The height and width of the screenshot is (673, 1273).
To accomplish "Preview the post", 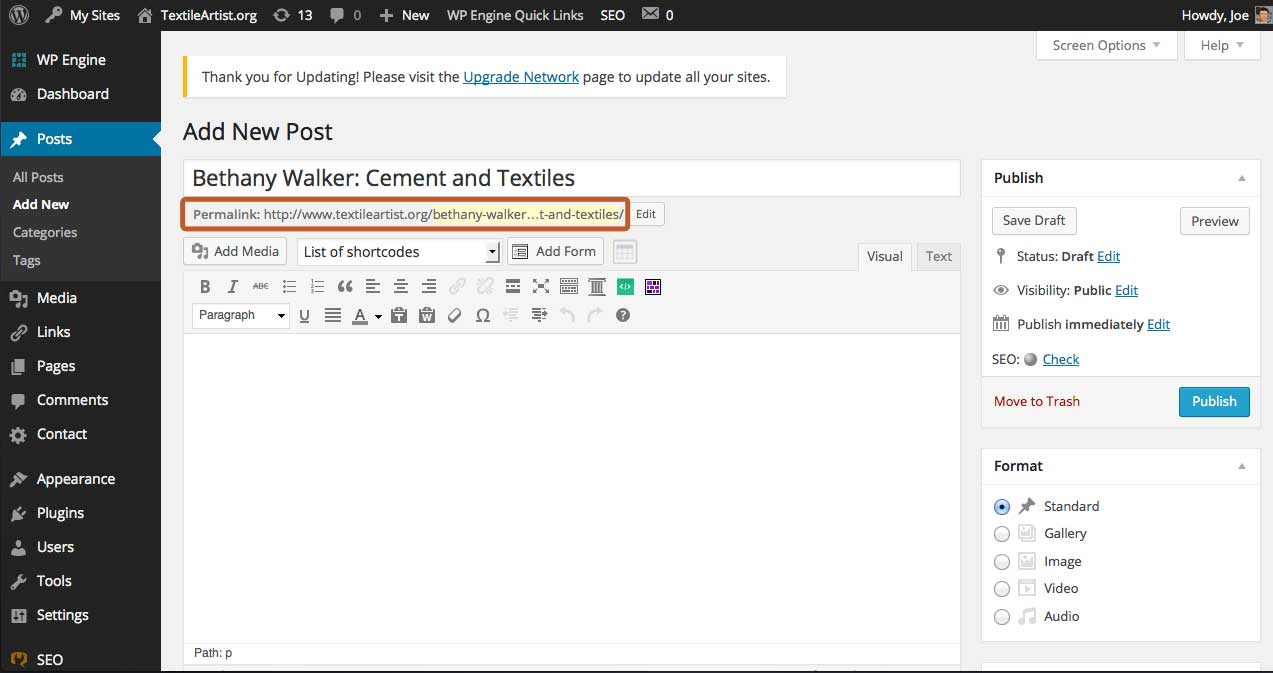I will tap(1215, 221).
